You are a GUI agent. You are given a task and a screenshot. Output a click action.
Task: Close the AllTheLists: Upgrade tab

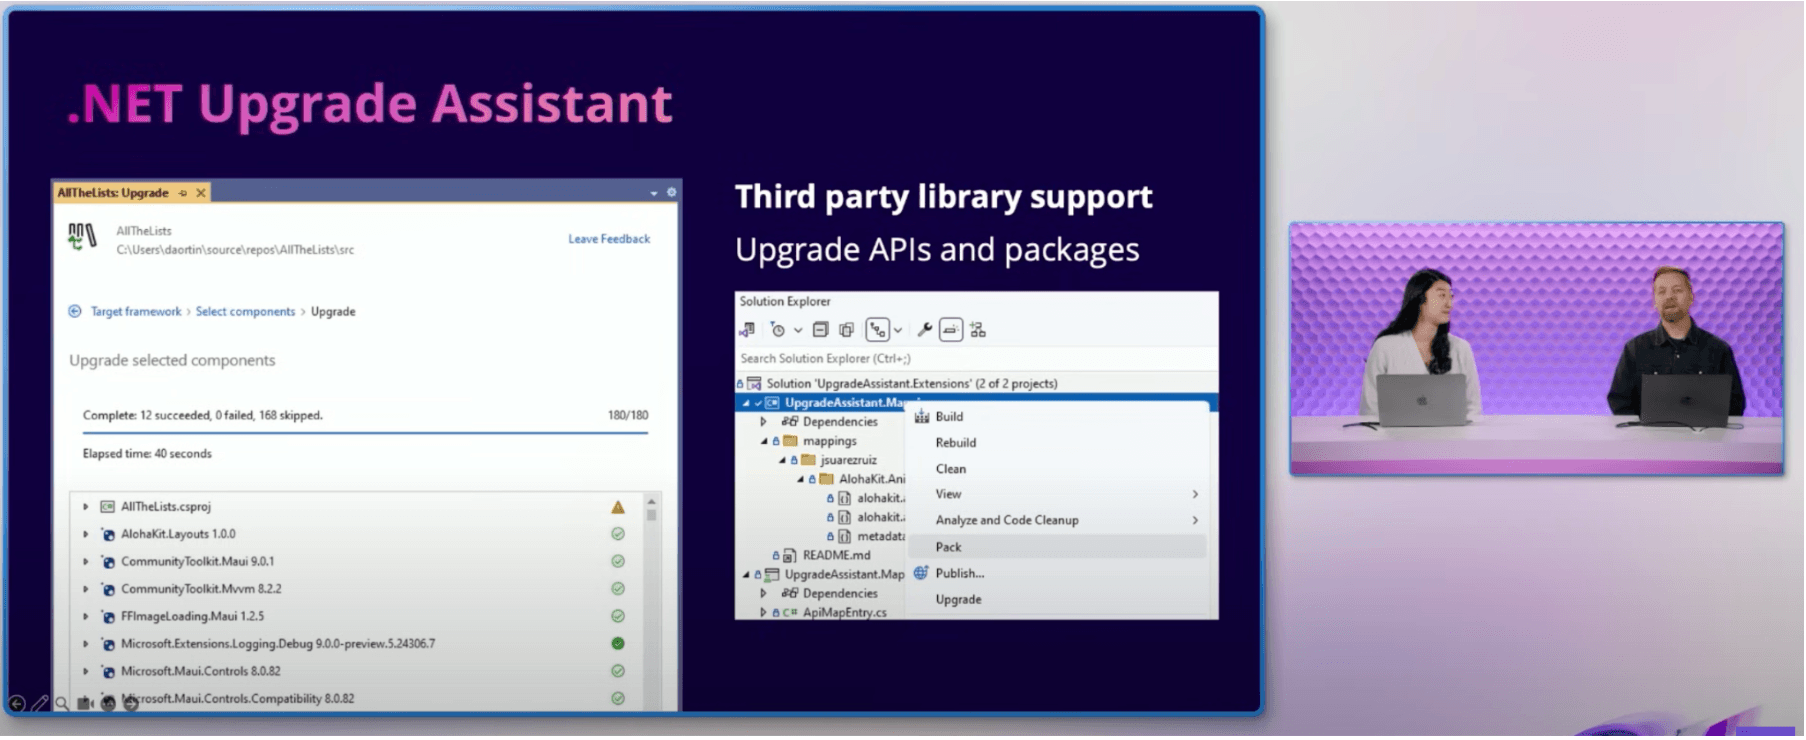coord(201,193)
